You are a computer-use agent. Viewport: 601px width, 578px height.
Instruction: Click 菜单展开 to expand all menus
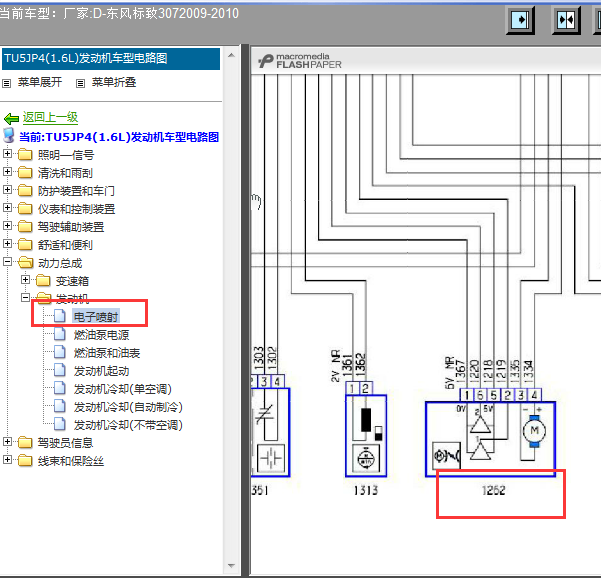[39, 83]
